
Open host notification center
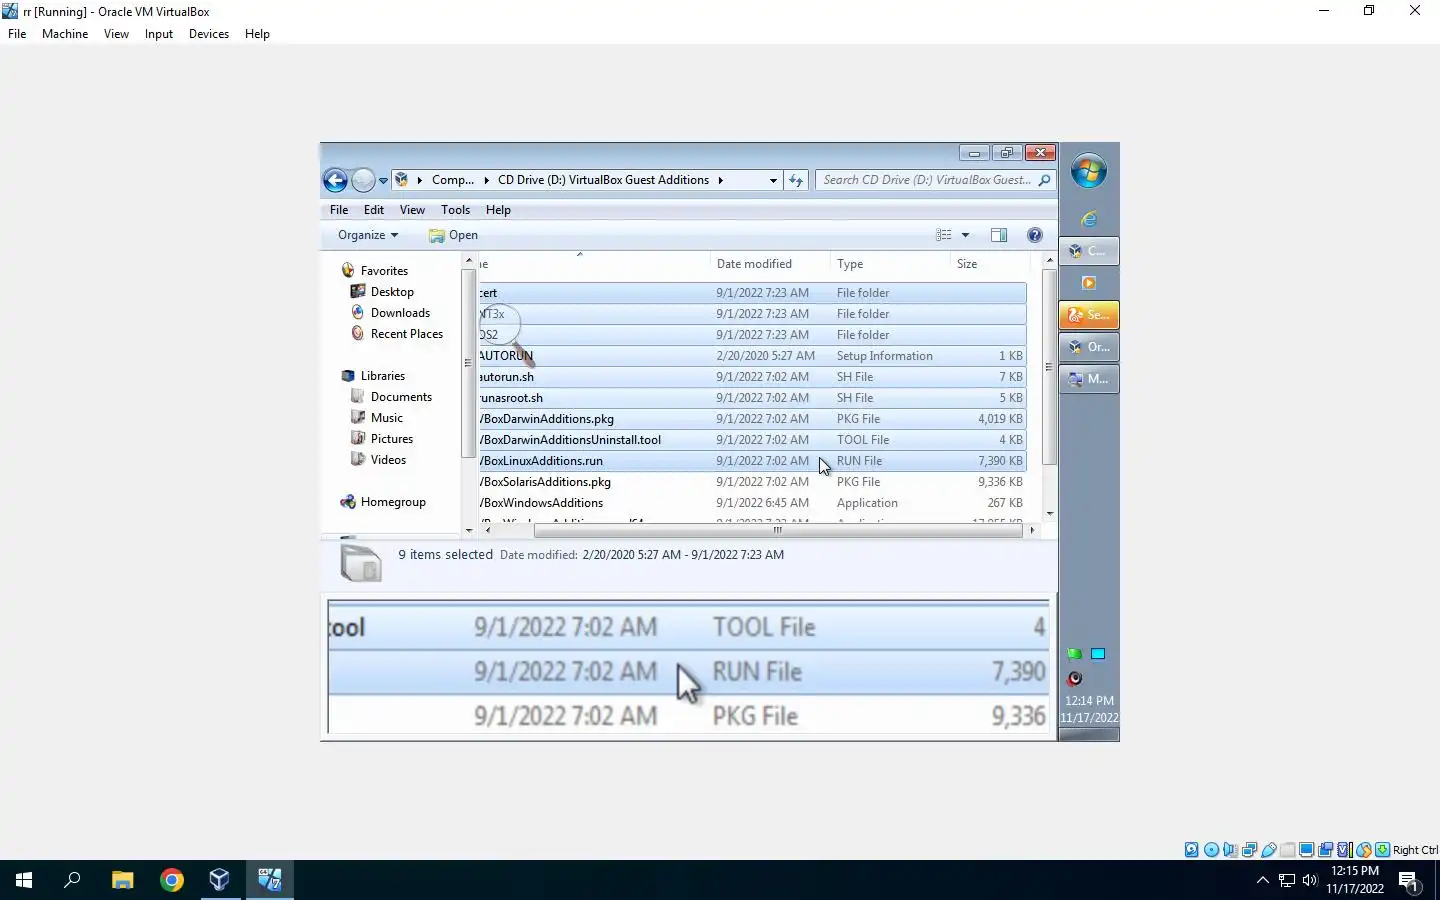click(x=1409, y=881)
